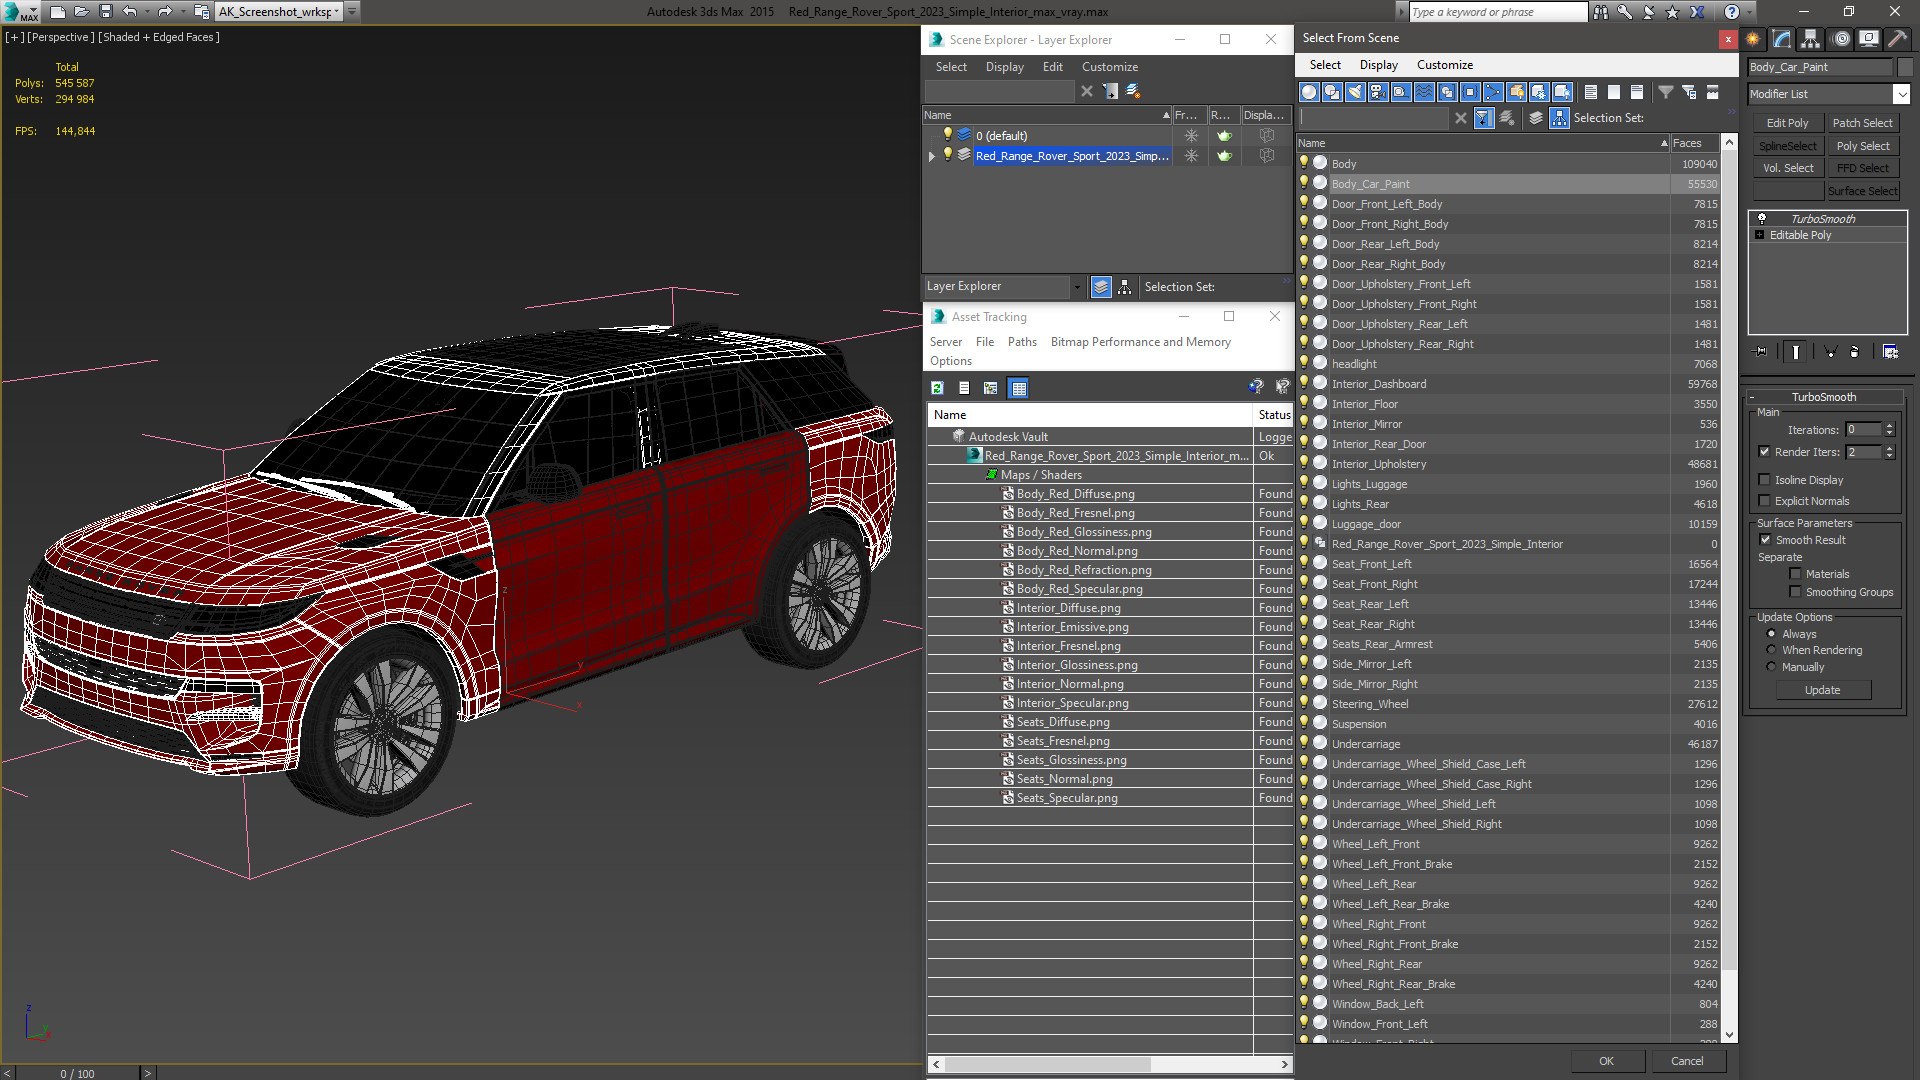Click the Pin Stack icon below modifier stack
Image resolution: width=1920 pixels, height=1080 pixels.
pos(1761,352)
